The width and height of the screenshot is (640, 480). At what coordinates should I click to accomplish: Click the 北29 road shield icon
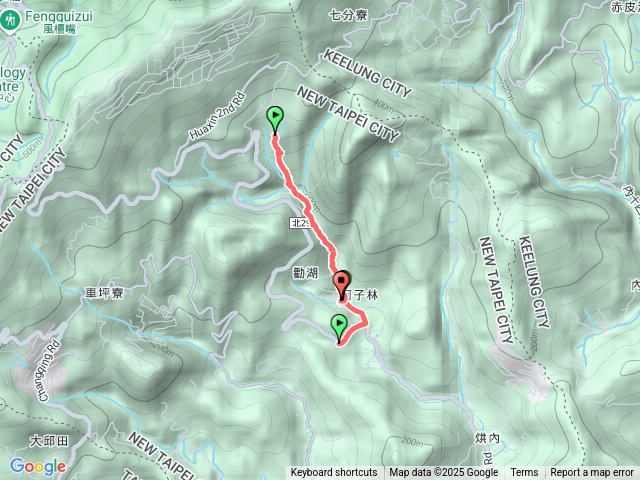[301, 223]
